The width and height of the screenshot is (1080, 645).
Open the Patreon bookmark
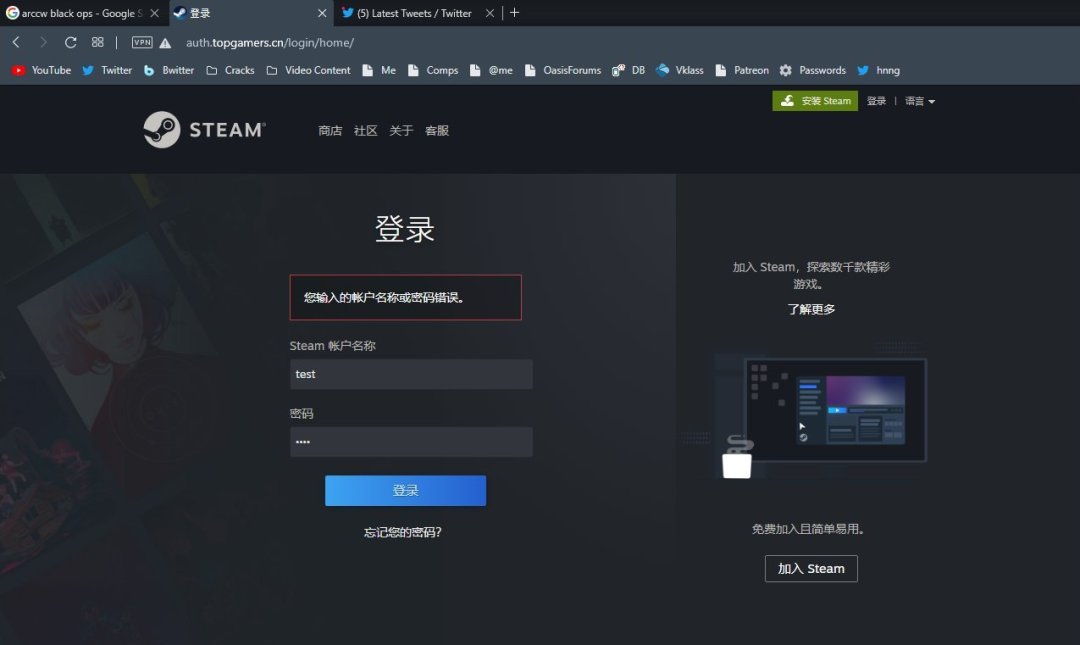pyautogui.click(x=742, y=70)
